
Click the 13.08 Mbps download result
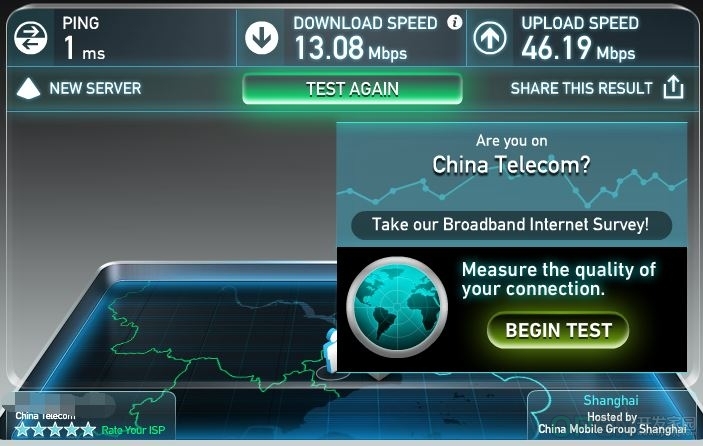click(351, 48)
